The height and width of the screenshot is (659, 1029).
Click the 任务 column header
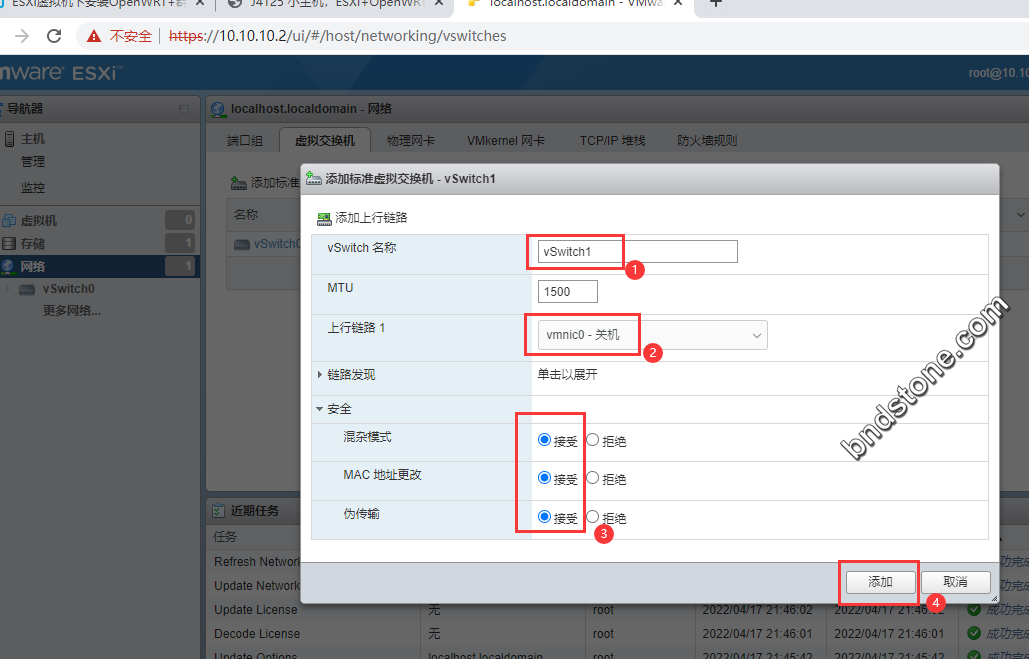[x=225, y=537]
